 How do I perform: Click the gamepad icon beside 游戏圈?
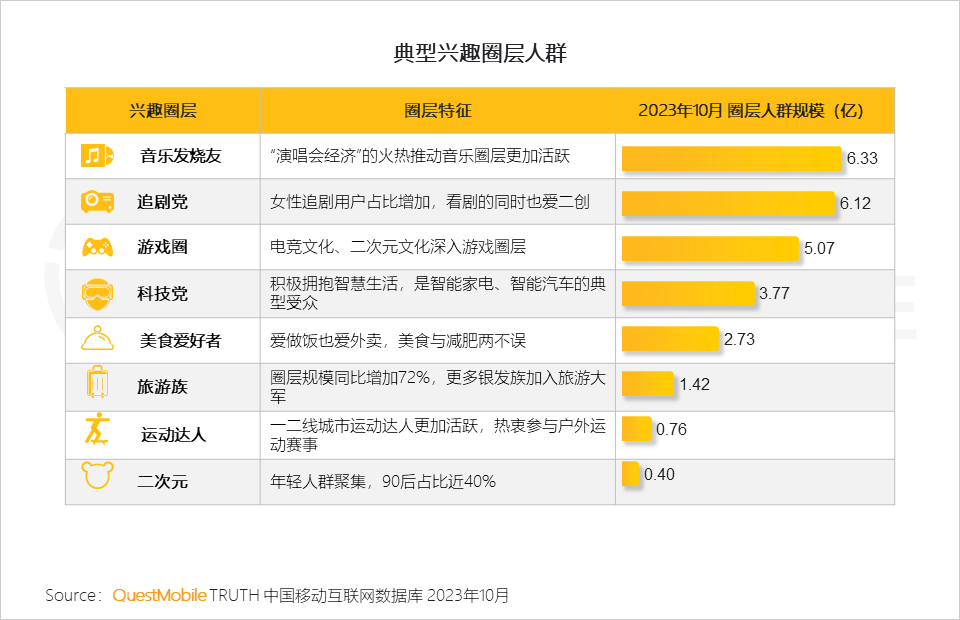pos(97,247)
